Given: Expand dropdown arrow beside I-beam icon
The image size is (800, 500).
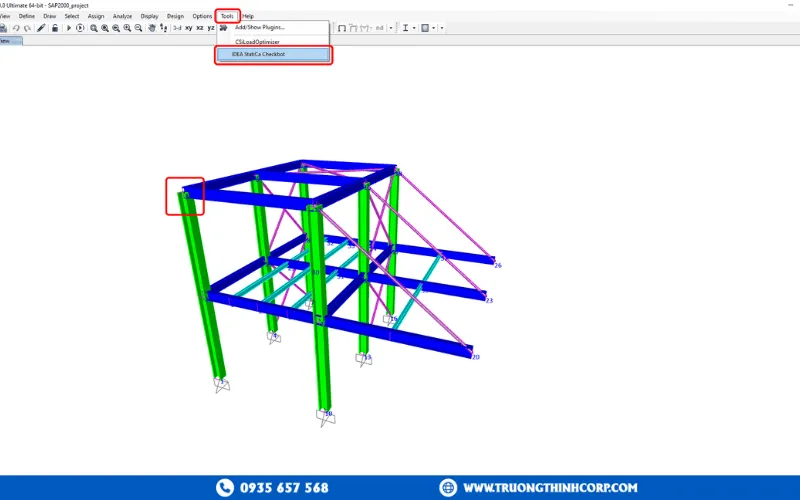Looking at the screenshot, I should point(415,28).
